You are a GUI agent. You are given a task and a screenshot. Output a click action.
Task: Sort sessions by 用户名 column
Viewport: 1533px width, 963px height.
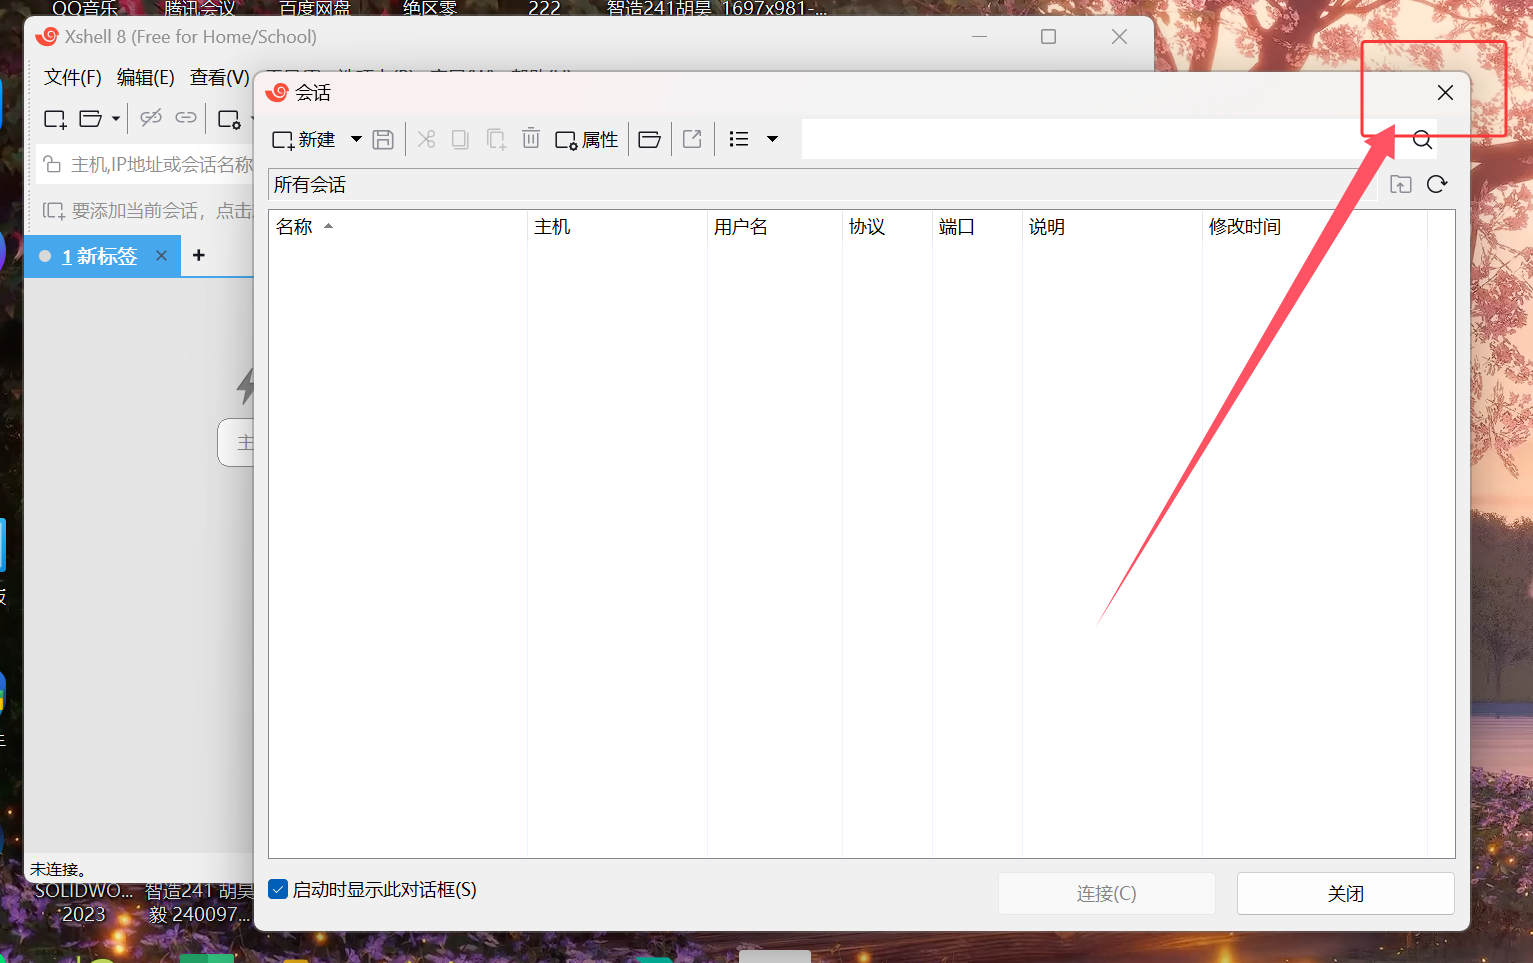pos(775,227)
